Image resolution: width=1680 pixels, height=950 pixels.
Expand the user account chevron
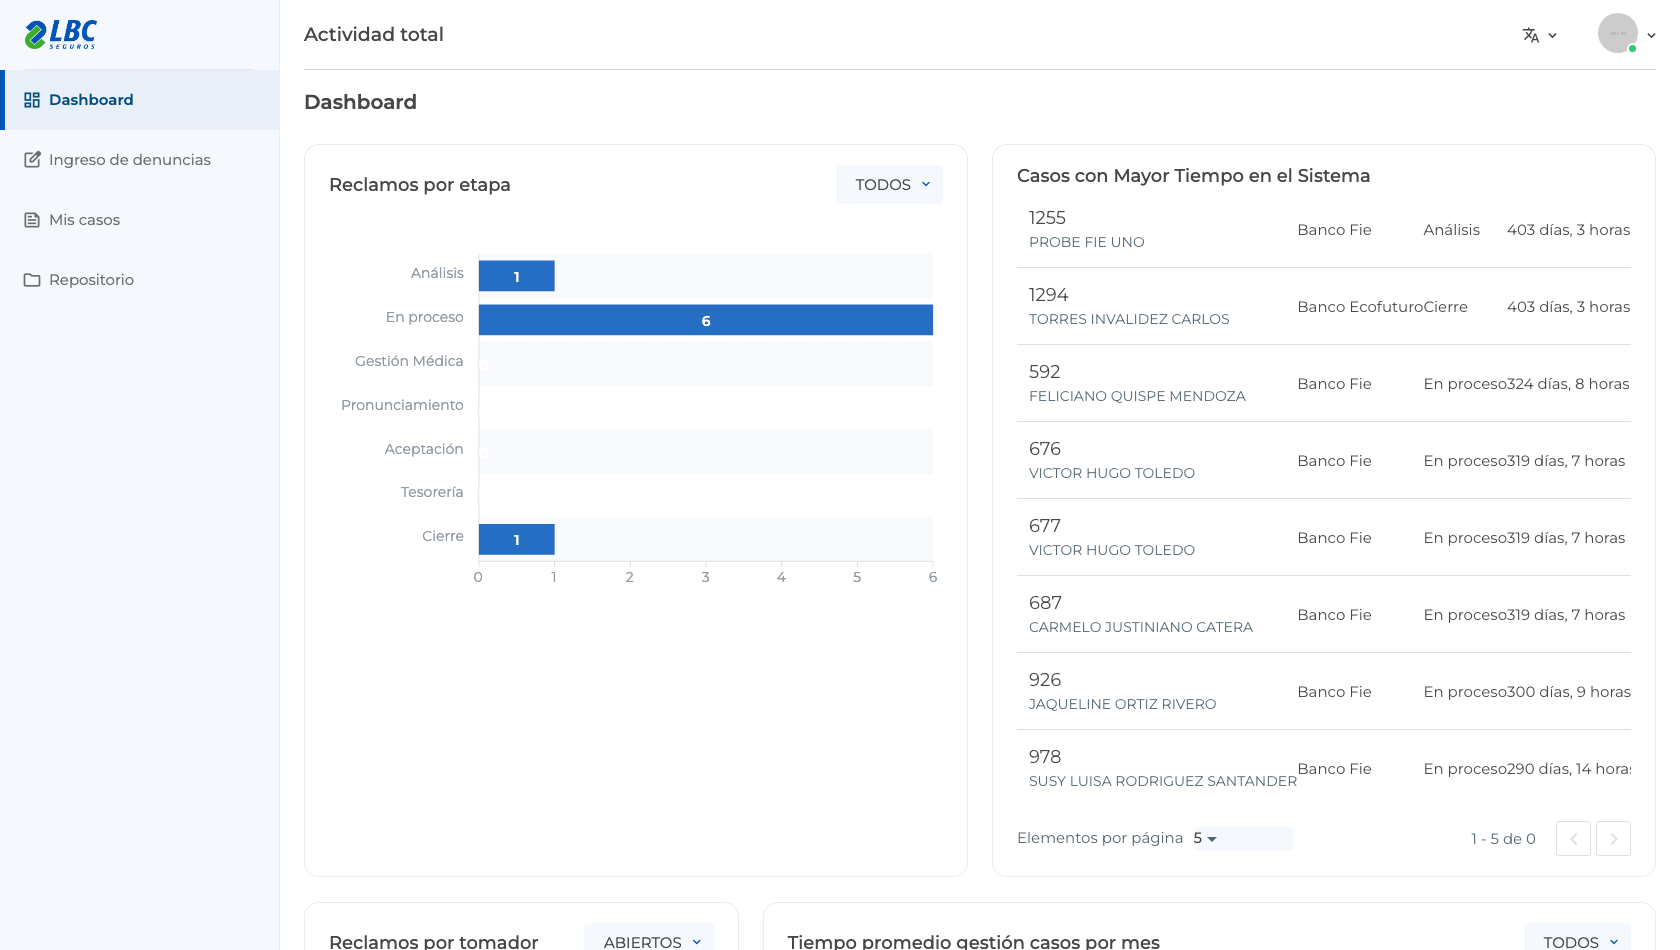coord(1651,35)
